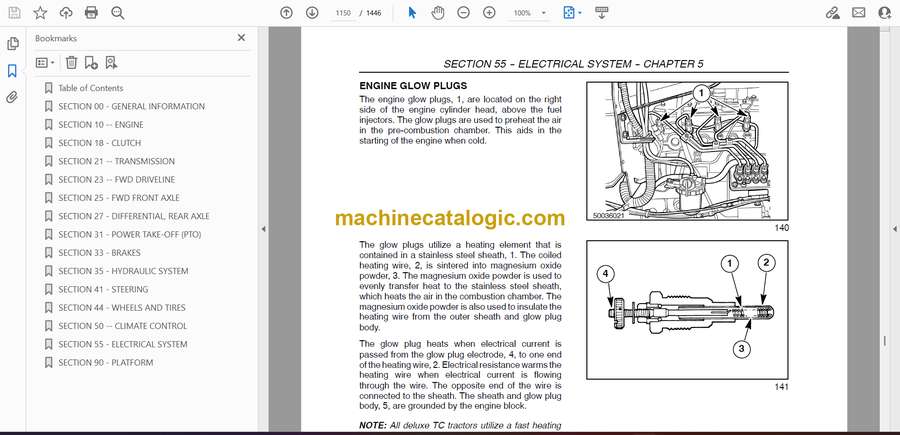Click the share with others person icon

click(885, 13)
